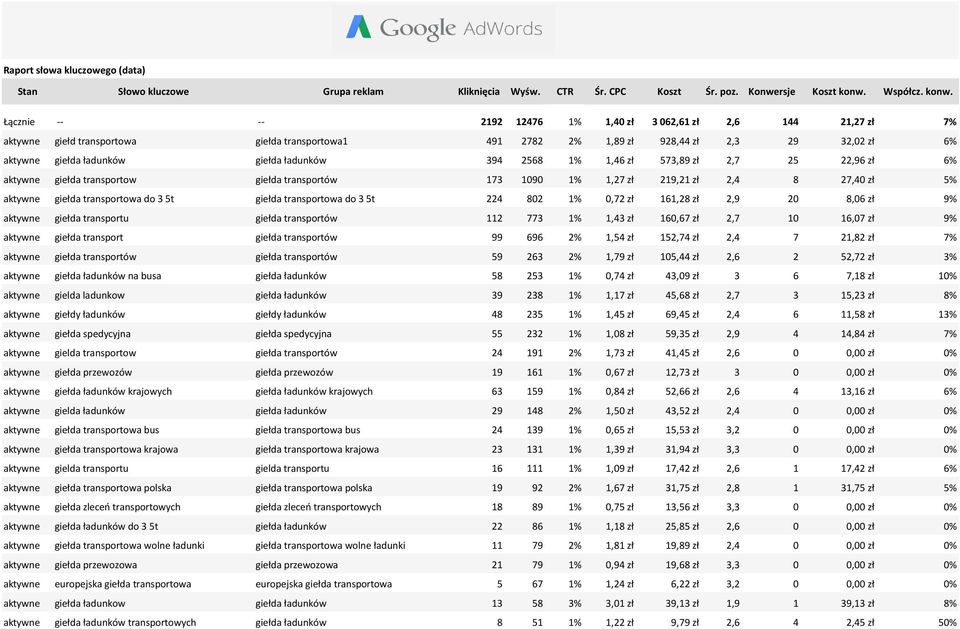Screen dimensions: 960x629
Task: Click the Współcz. konw. column header
Action: point(918,92)
